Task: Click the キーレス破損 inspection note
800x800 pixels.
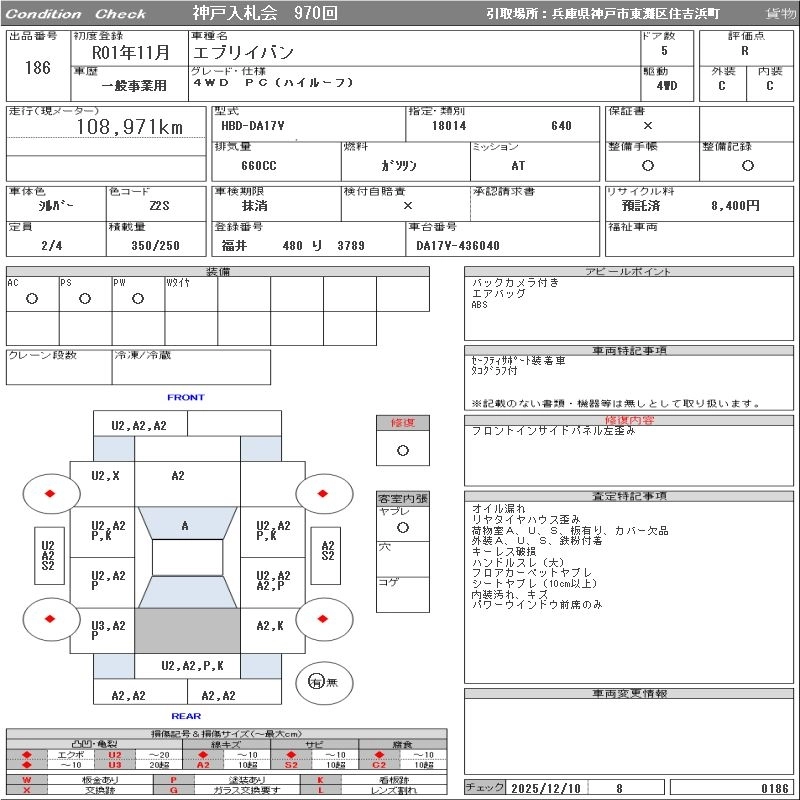Action: click(504, 551)
